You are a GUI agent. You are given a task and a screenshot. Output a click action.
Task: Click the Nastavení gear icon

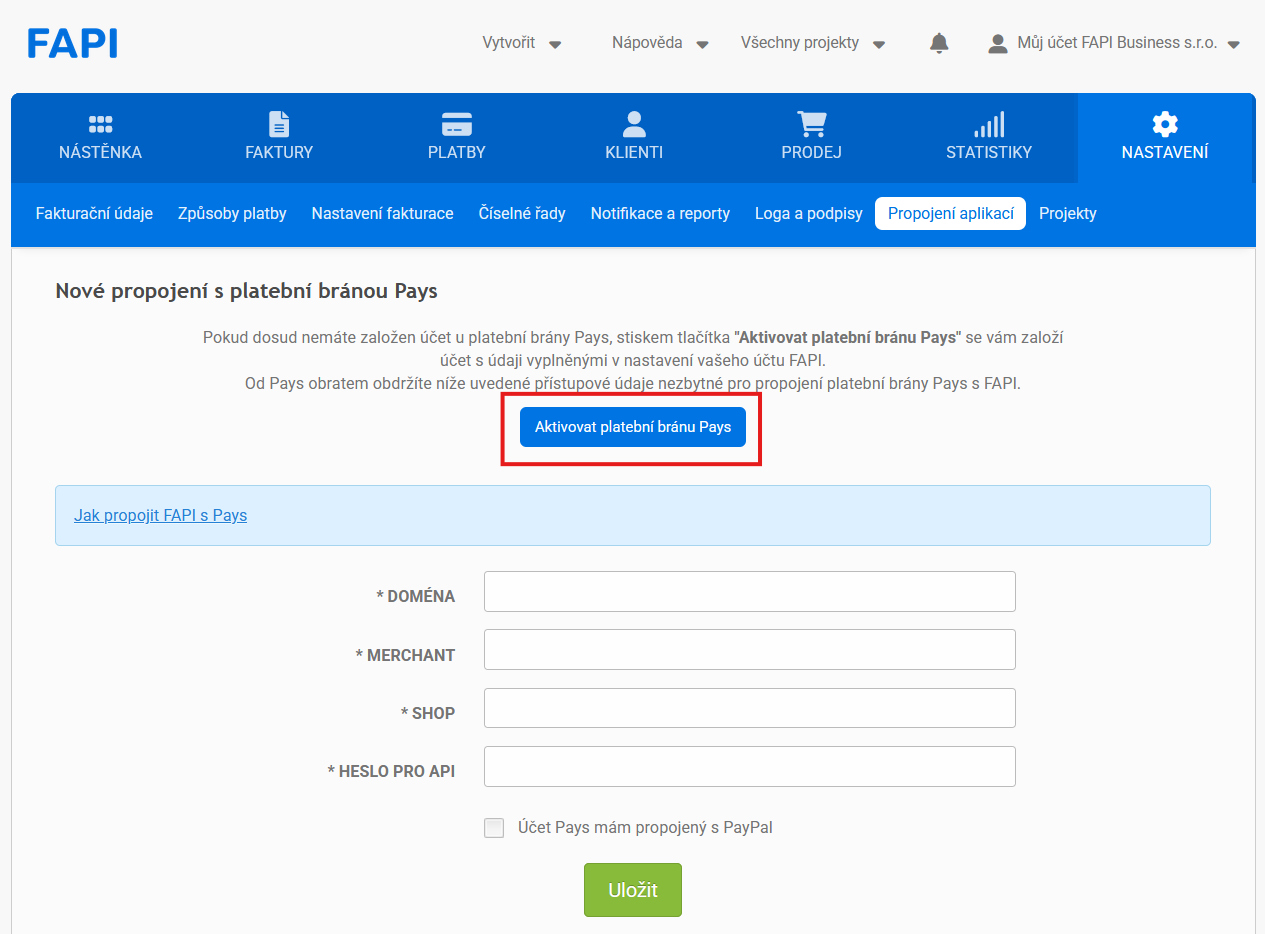click(x=1165, y=124)
